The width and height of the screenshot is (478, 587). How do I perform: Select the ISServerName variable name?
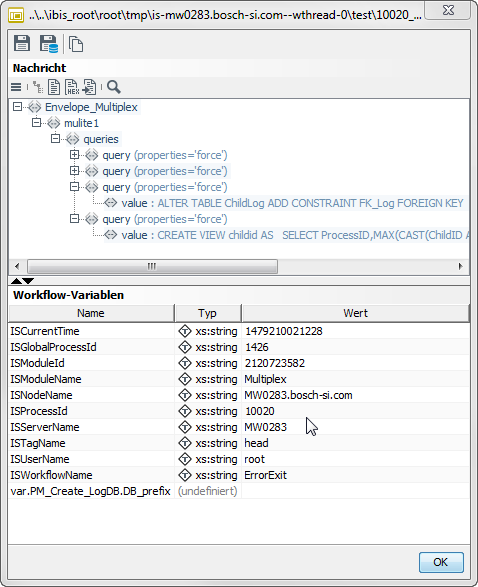pyautogui.click(x=45, y=427)
